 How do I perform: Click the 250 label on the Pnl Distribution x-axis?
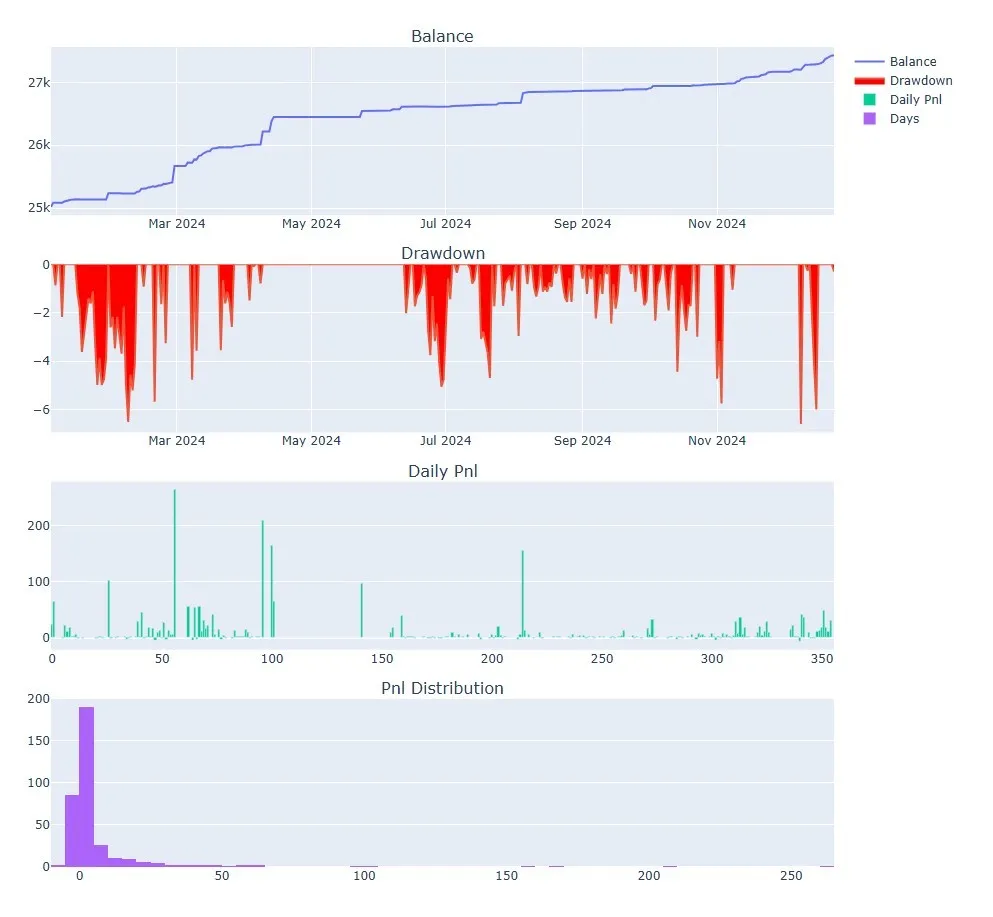(x=791, y=876)
